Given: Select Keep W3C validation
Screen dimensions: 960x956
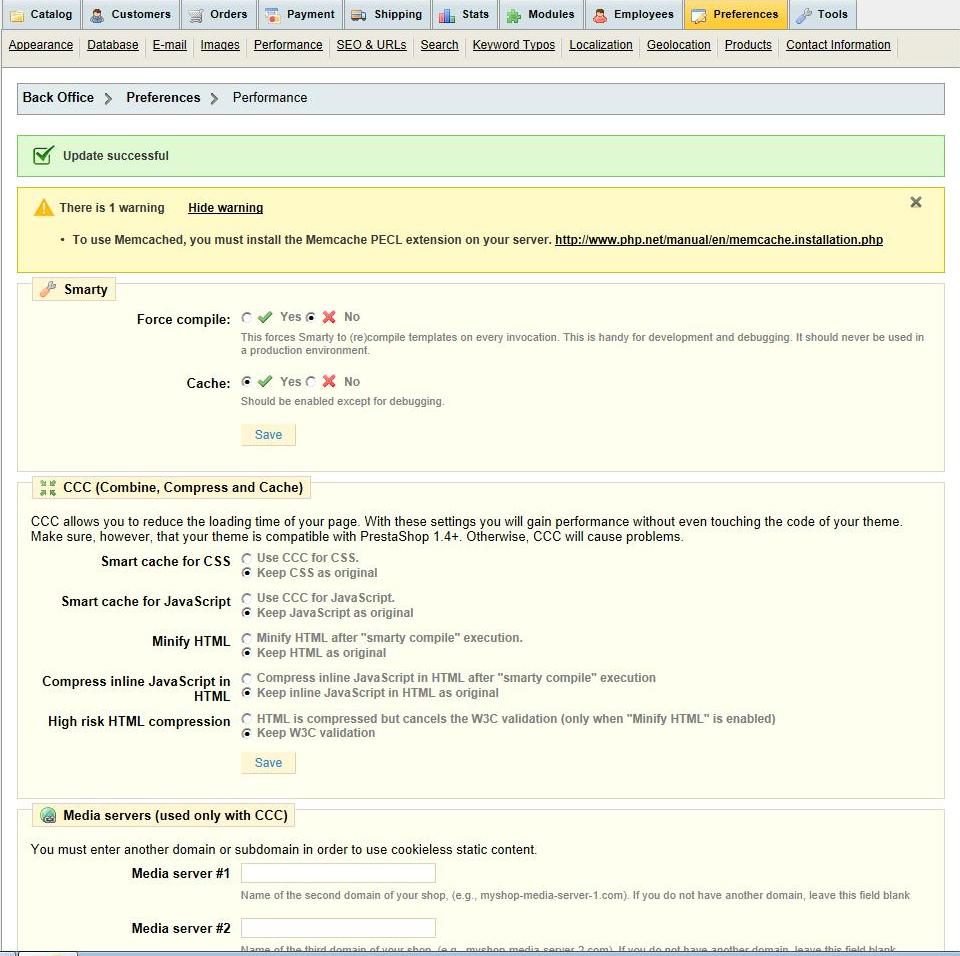Looking at the screenshot, I should pos(246,733).
